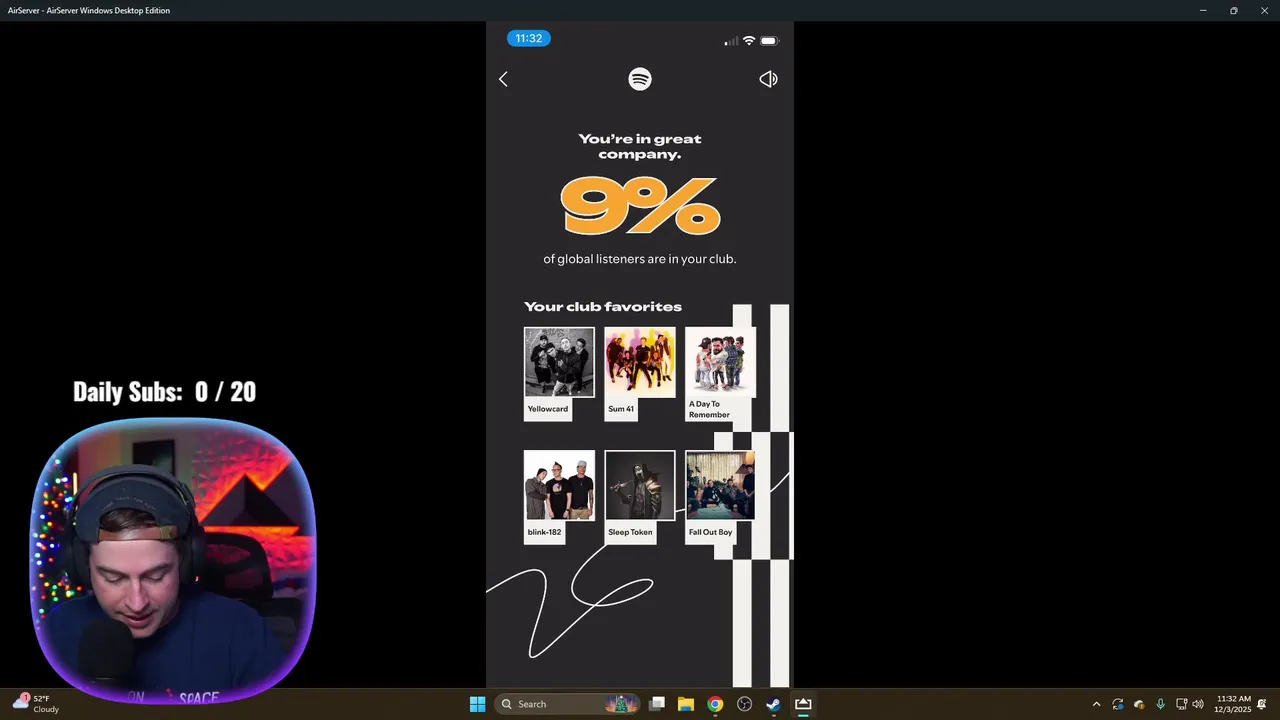Click the phone cellular signal icon
Viewport: 1280px width, 720px height.
pyautogui.click(x=731, y=41)
